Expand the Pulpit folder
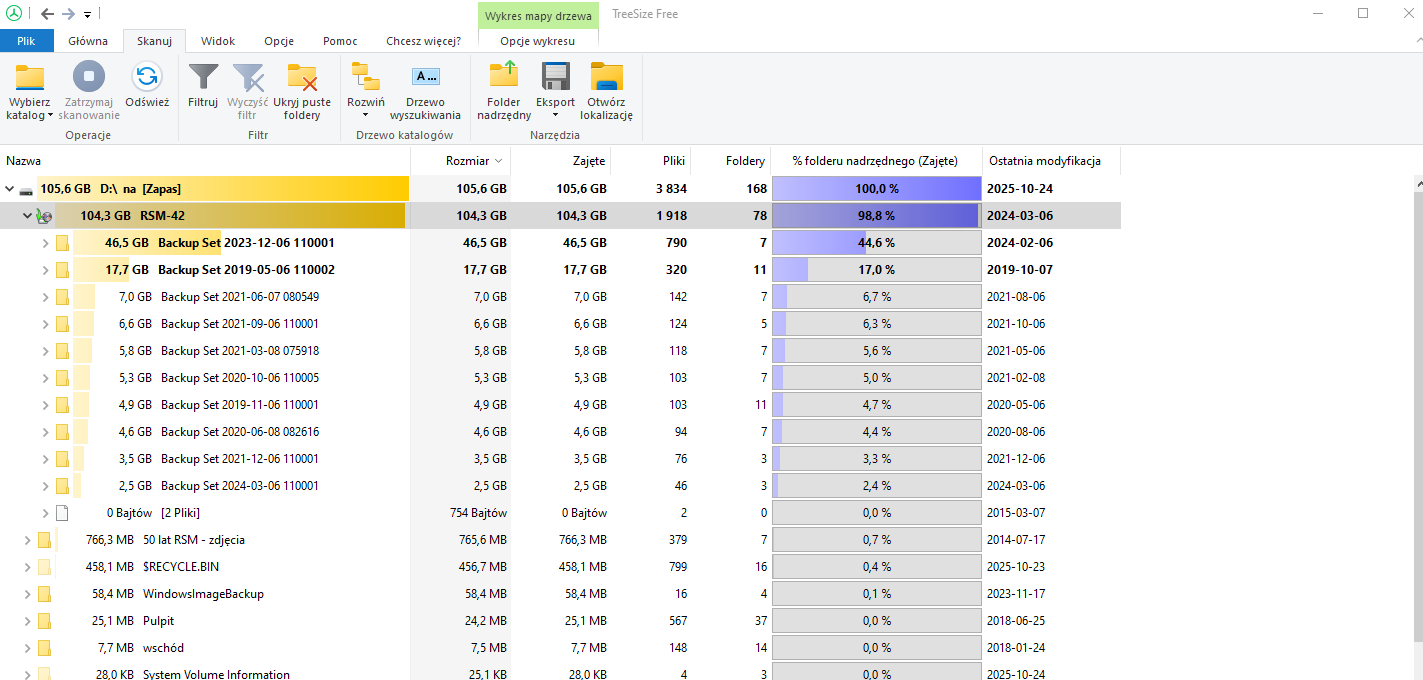1423x680 pixels. [x=28, y=620]
